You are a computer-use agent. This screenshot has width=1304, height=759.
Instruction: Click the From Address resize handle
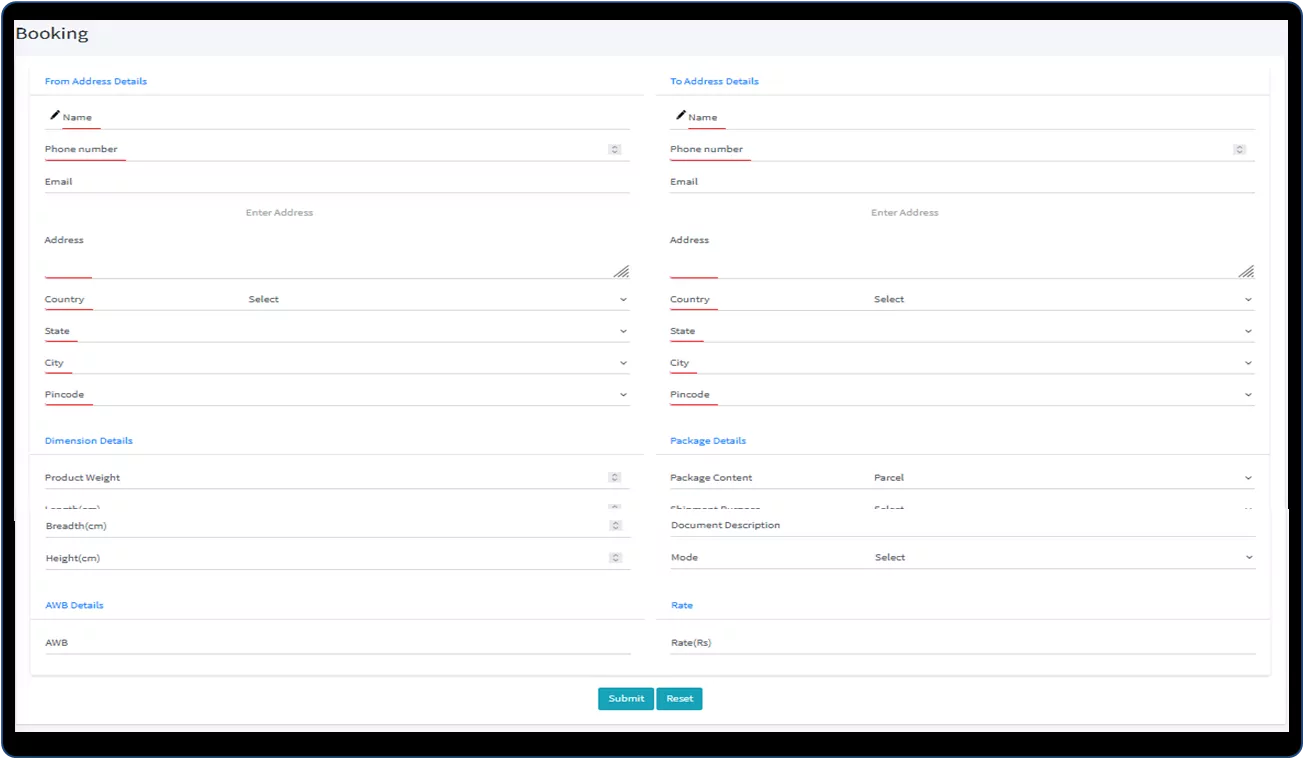click(x=621, y=271)
